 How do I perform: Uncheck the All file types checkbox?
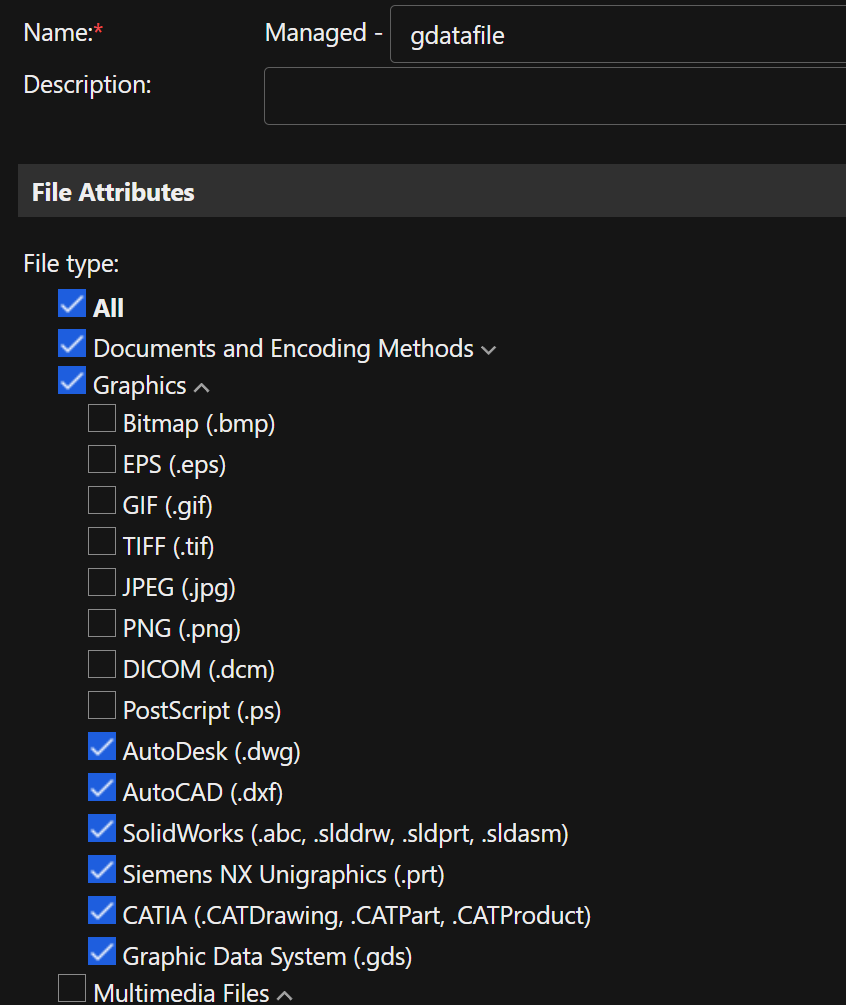click(72, 303)
